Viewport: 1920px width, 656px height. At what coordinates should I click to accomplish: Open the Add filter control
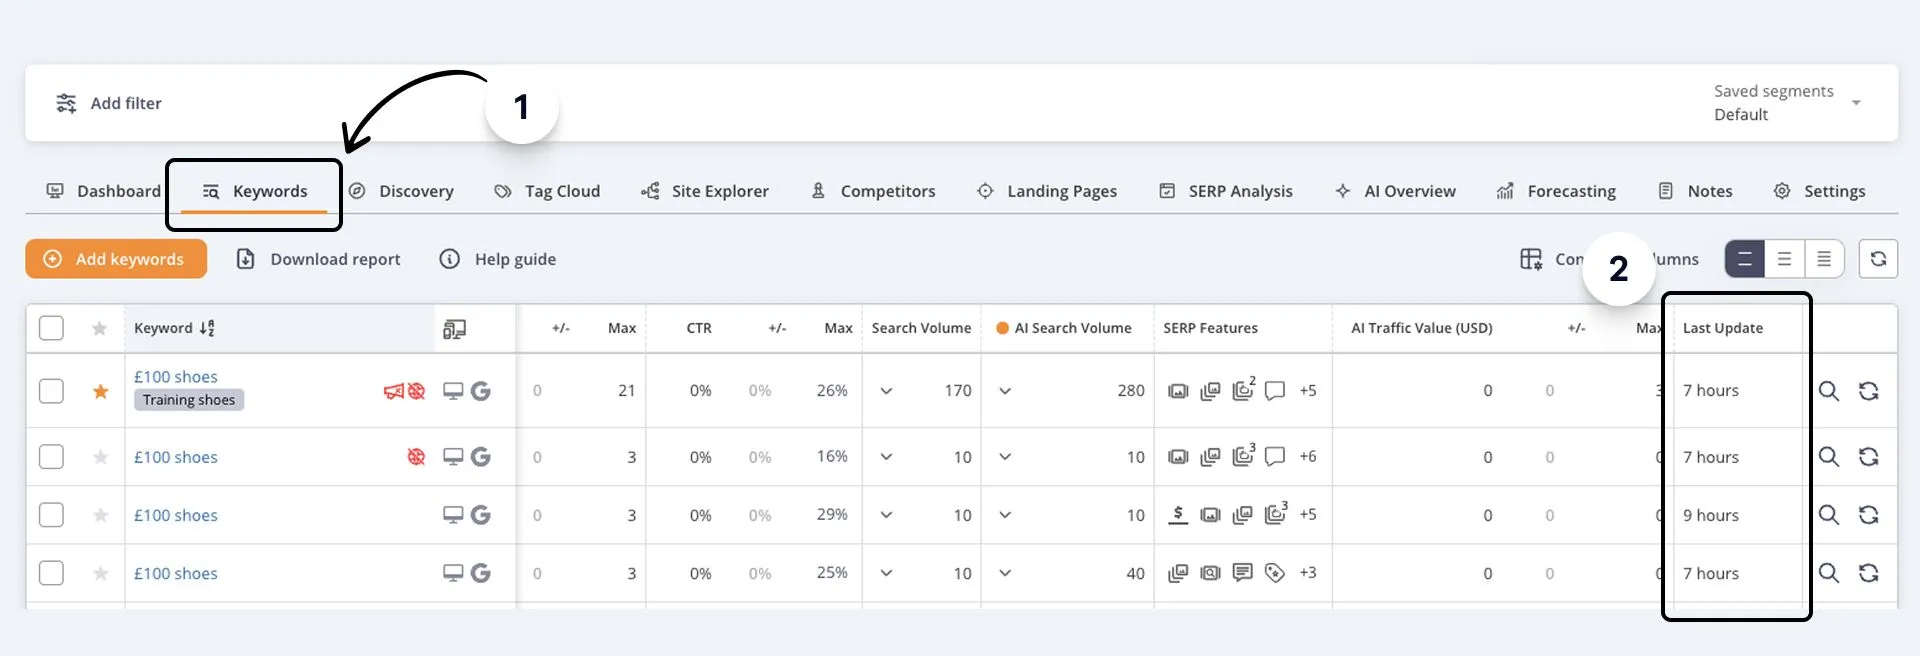pyautogui.click(x=109, y=103)
